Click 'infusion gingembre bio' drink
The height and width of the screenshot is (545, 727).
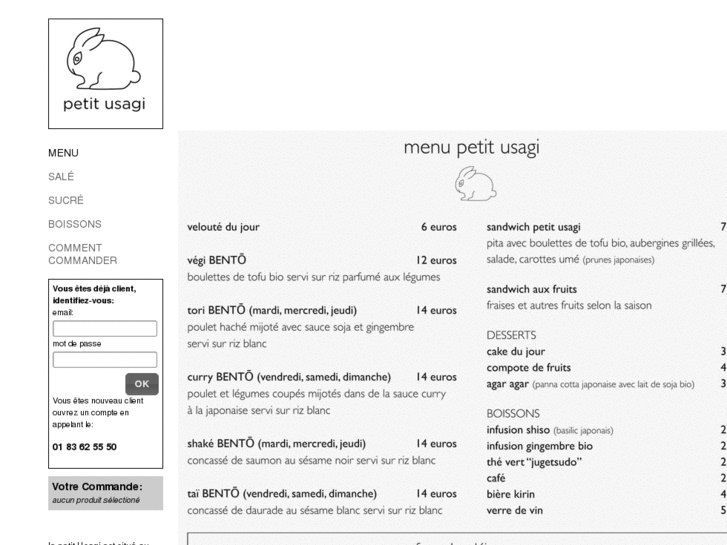539,446
